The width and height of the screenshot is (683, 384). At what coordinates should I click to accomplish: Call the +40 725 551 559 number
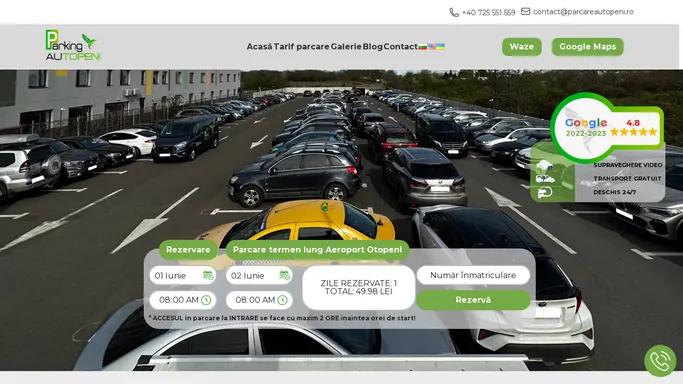pos(482,12)
